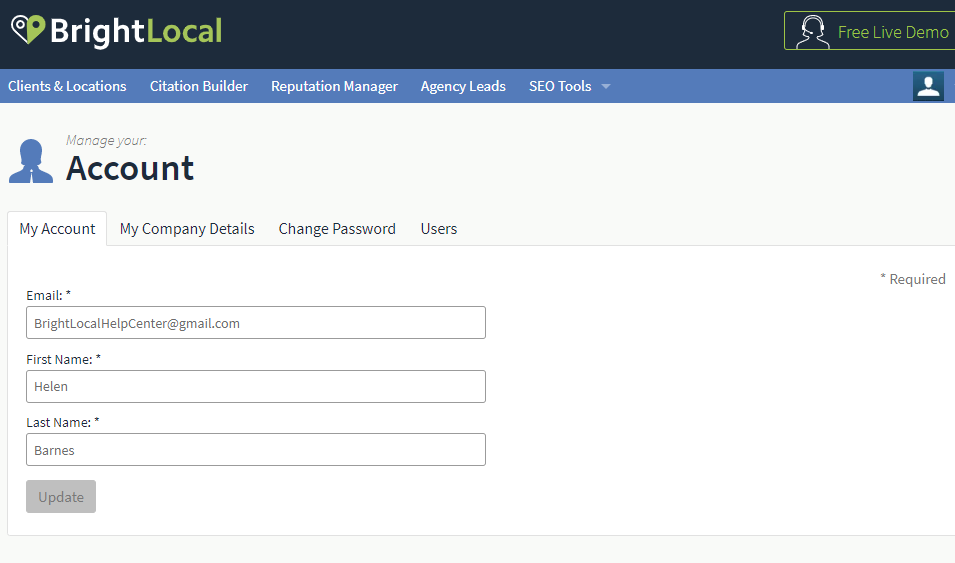This screenshot has width=955, height=563.
Task: Open Reputation Manager
Action: click(334, 86)
